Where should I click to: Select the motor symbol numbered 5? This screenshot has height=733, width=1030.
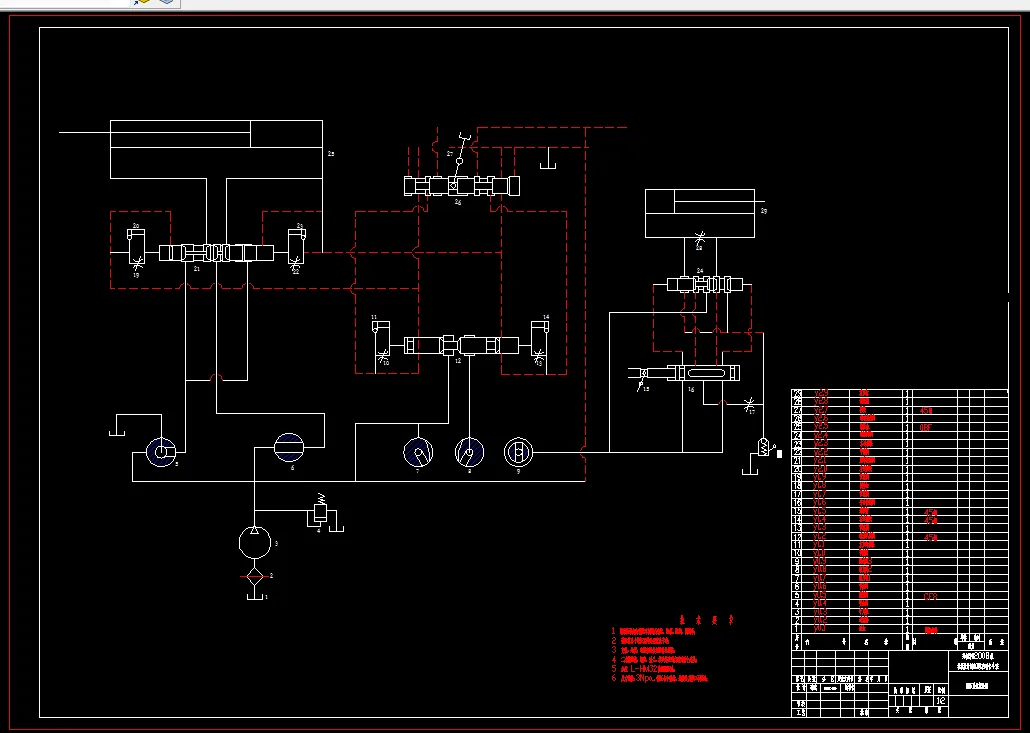pos(161,452)
